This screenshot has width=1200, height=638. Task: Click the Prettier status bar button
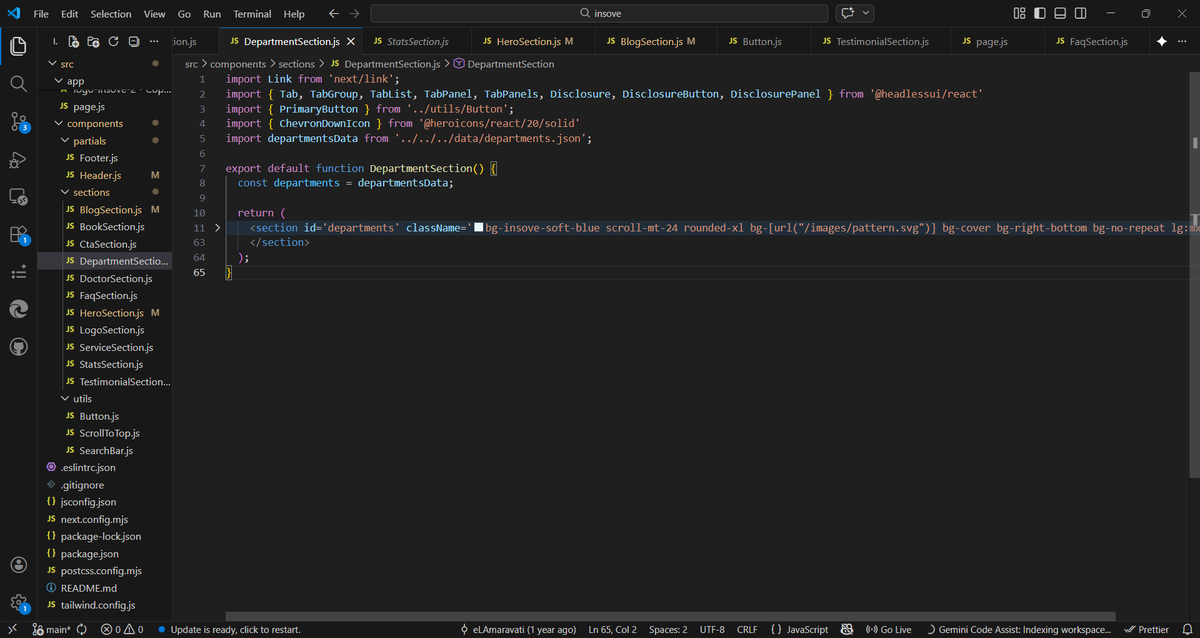1146,630
